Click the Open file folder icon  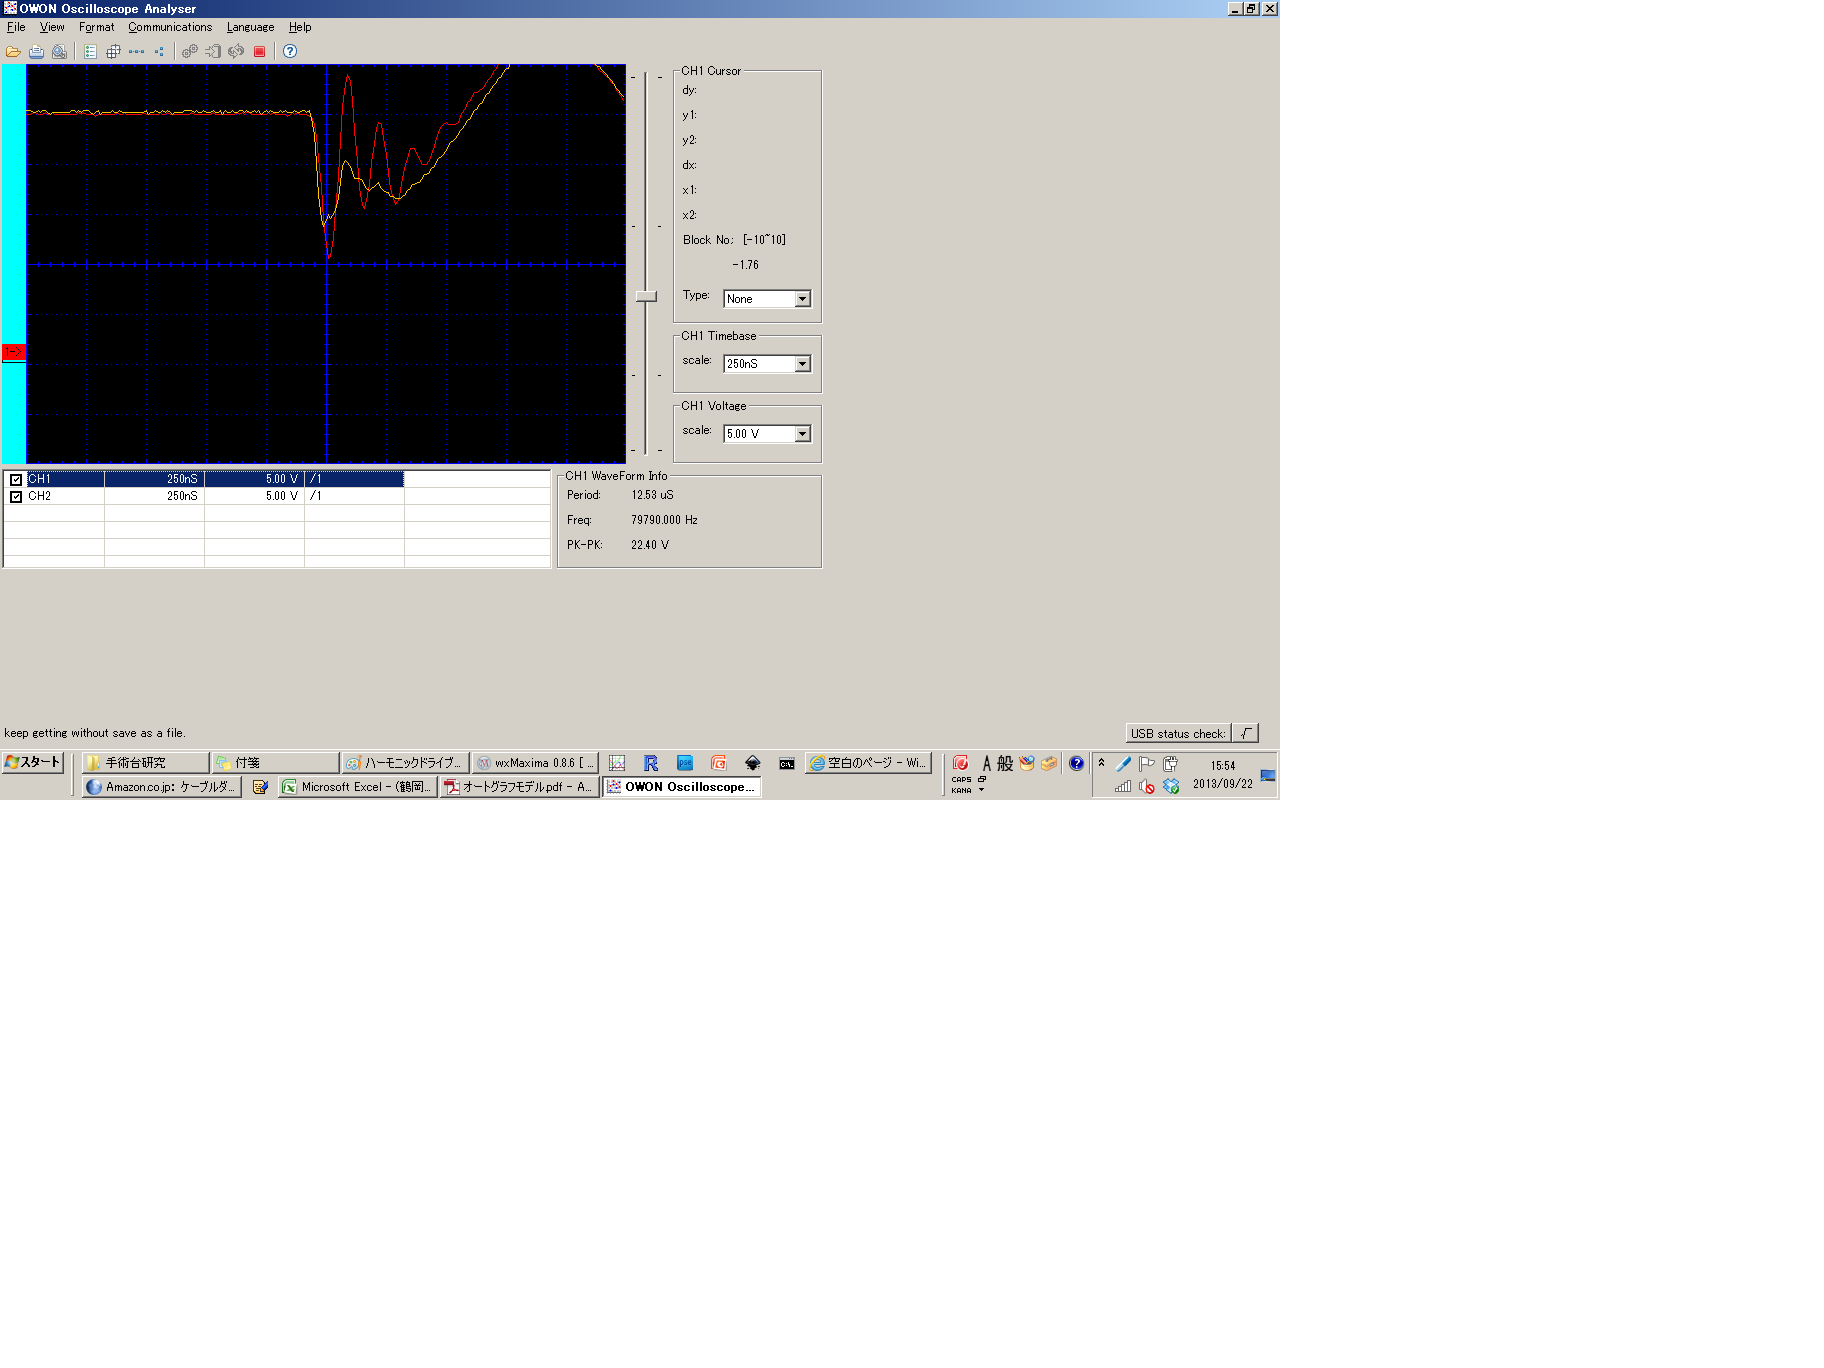(13, 51)
